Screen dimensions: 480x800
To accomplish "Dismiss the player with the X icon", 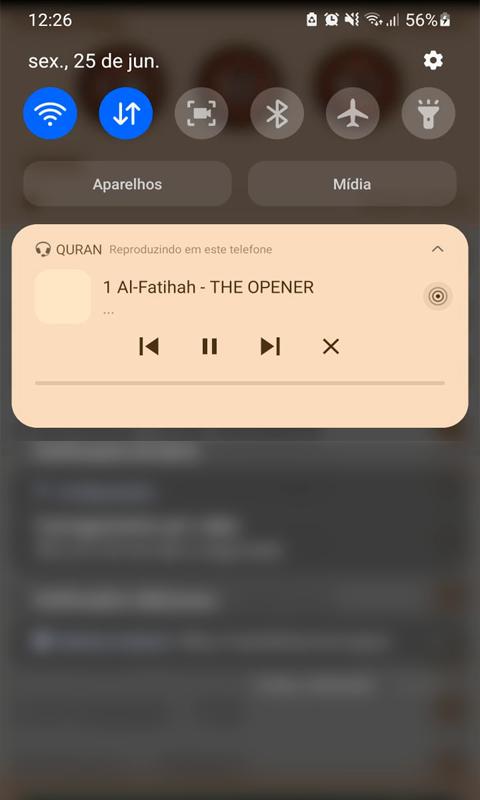I will pos(331,347).
